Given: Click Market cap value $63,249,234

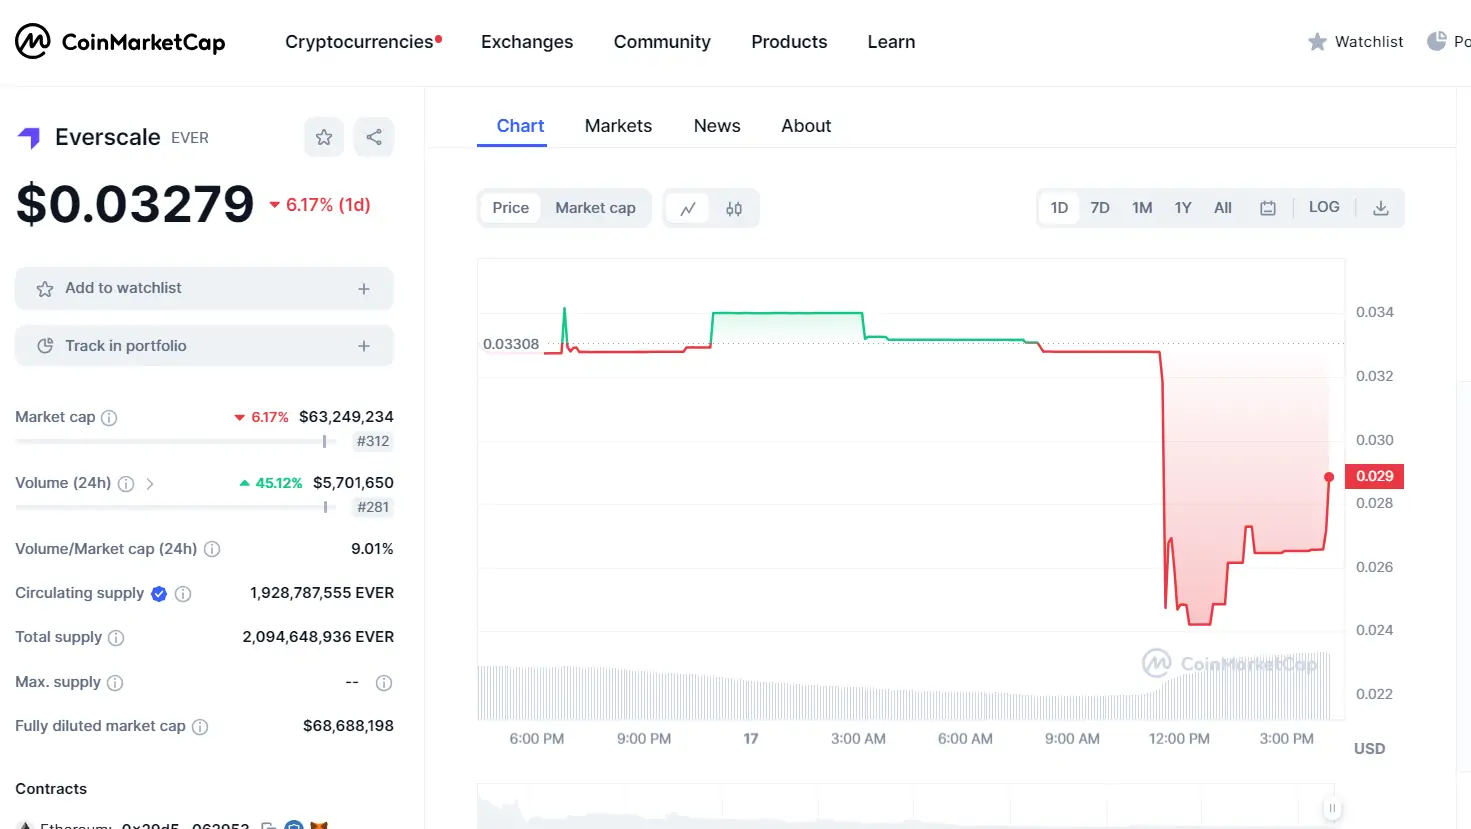Looking at the screenshot, I should point(346,417).
